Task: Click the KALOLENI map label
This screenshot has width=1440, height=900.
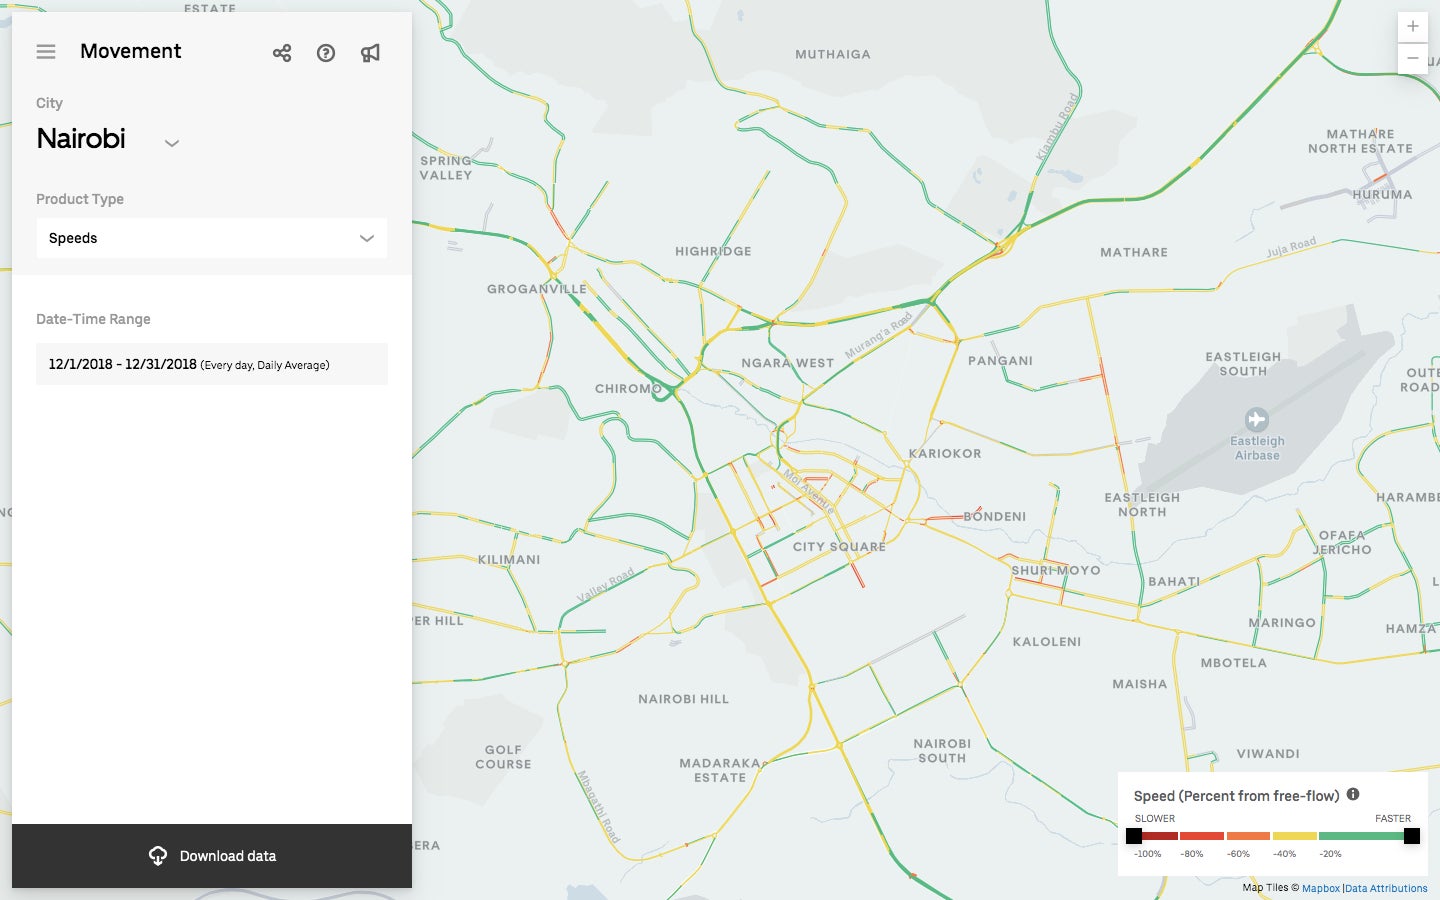Action: [x=1047, y=642]
